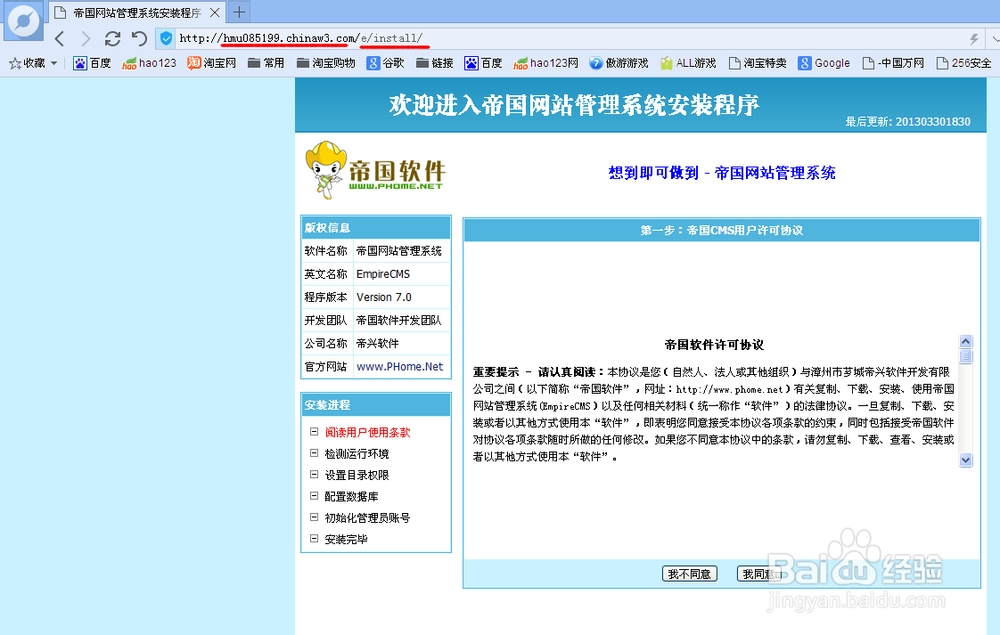
Task: Click the 帝国软件 logo image
Action: tap(375, 170)
